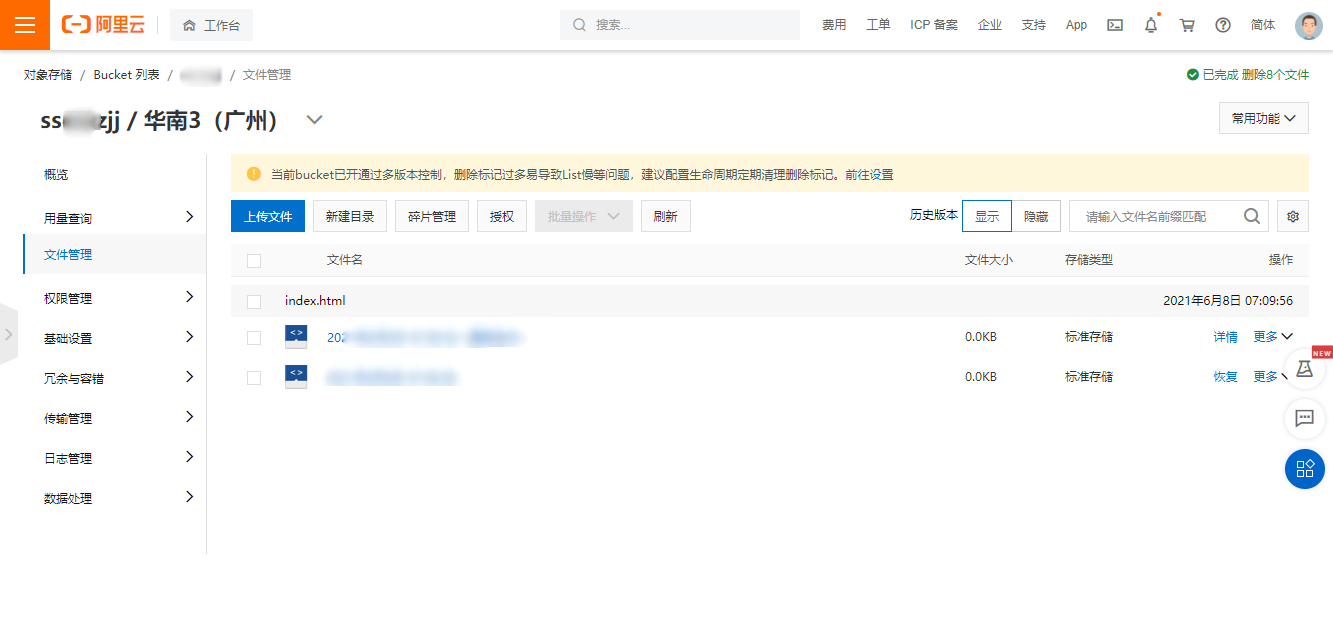
Task: Select 文件管理 in the sidebar
Action: pos(68,254)
